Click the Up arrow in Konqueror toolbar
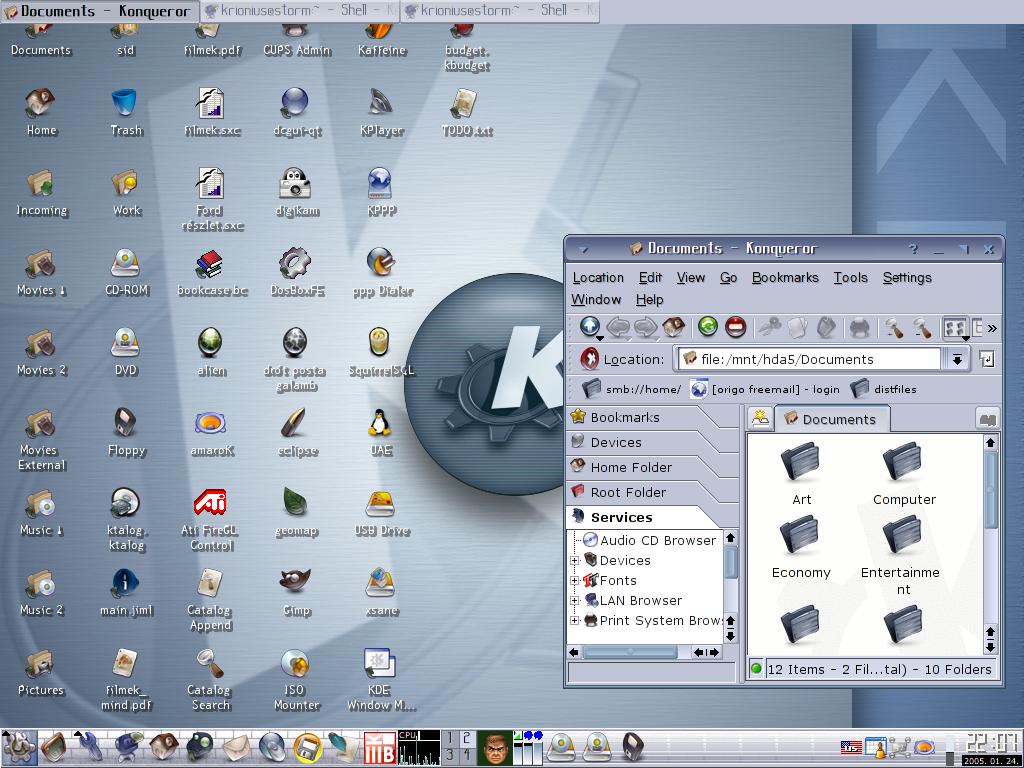The image size is (1024, 768). 590,327
